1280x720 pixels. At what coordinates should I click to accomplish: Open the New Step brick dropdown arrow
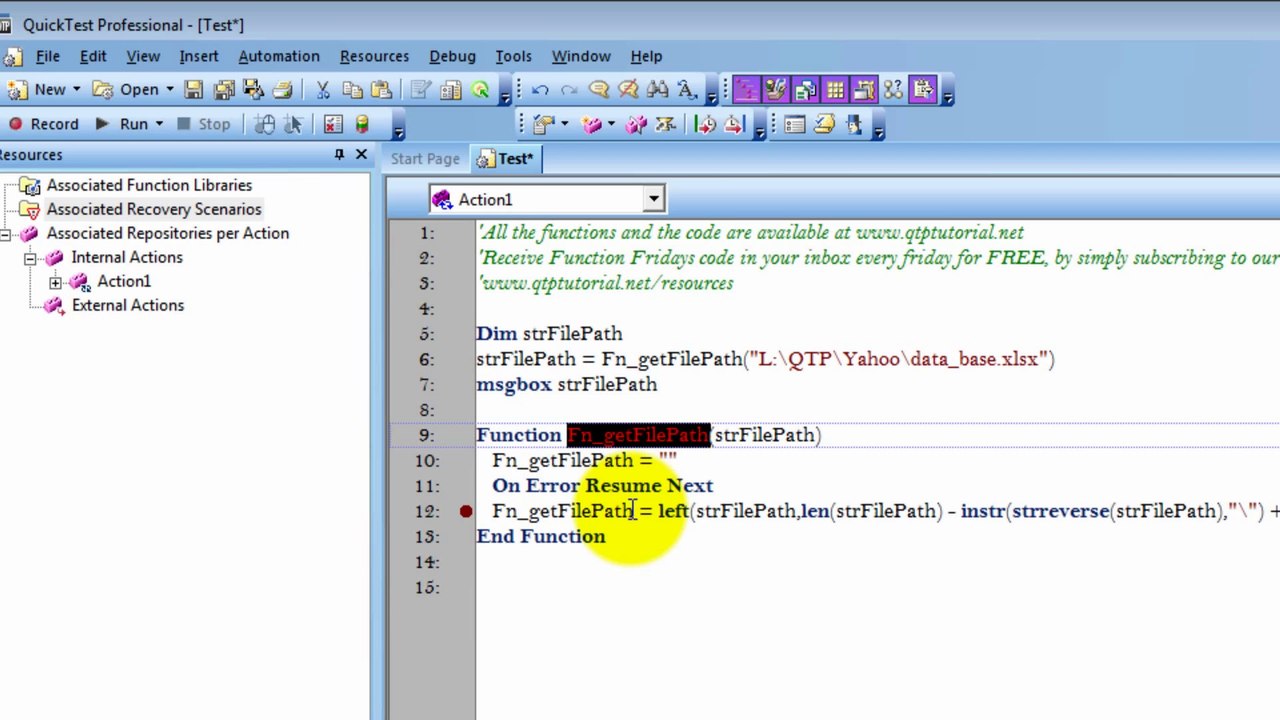point(612,124)
